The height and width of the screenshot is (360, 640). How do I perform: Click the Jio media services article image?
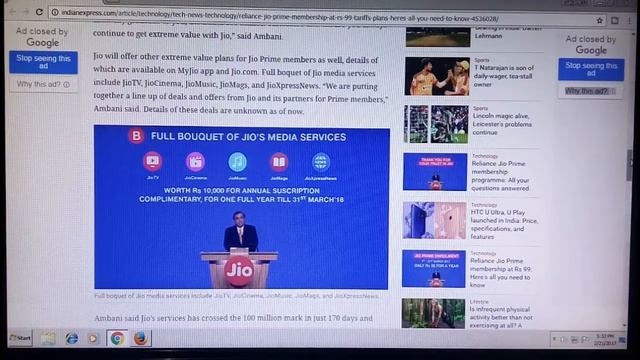[x=241, y=207]
